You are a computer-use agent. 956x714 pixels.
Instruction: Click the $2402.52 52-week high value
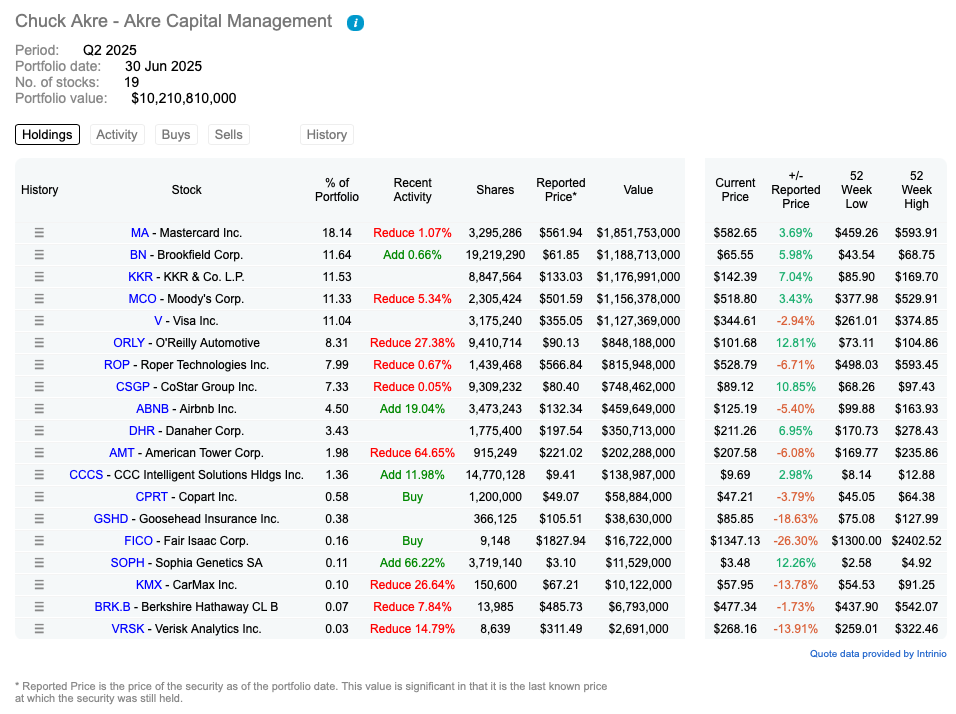916,541
